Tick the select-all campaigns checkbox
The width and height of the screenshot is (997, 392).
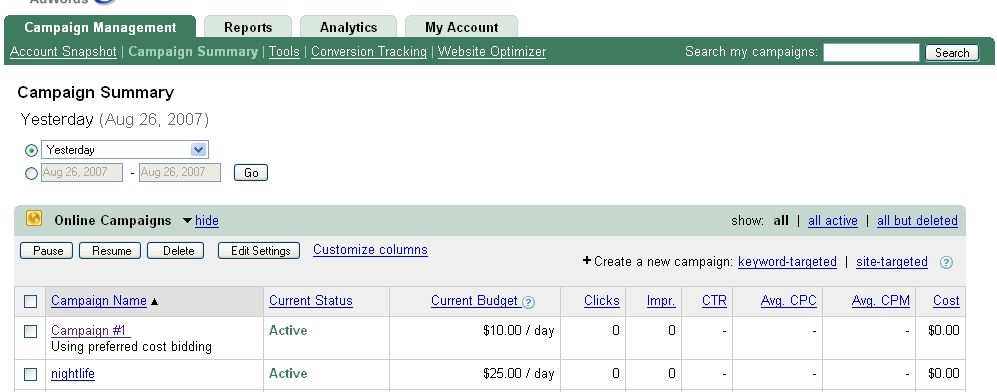31,301
